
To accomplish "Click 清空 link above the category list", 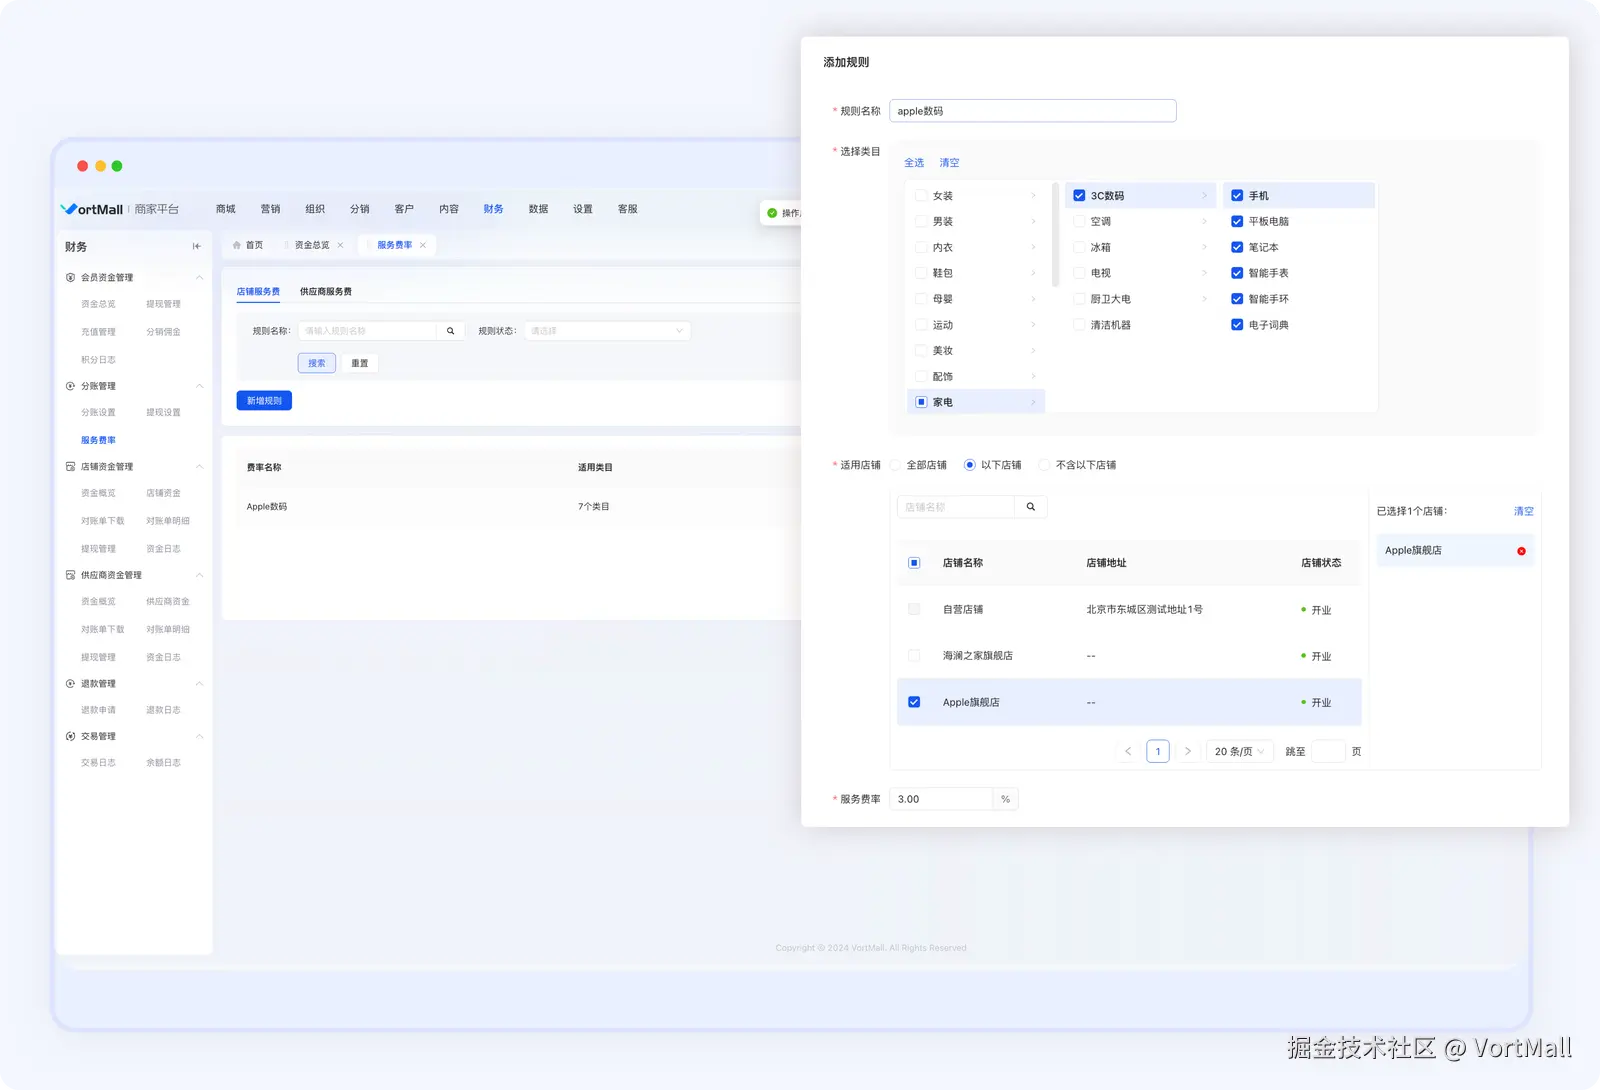I will coord(949,163).
